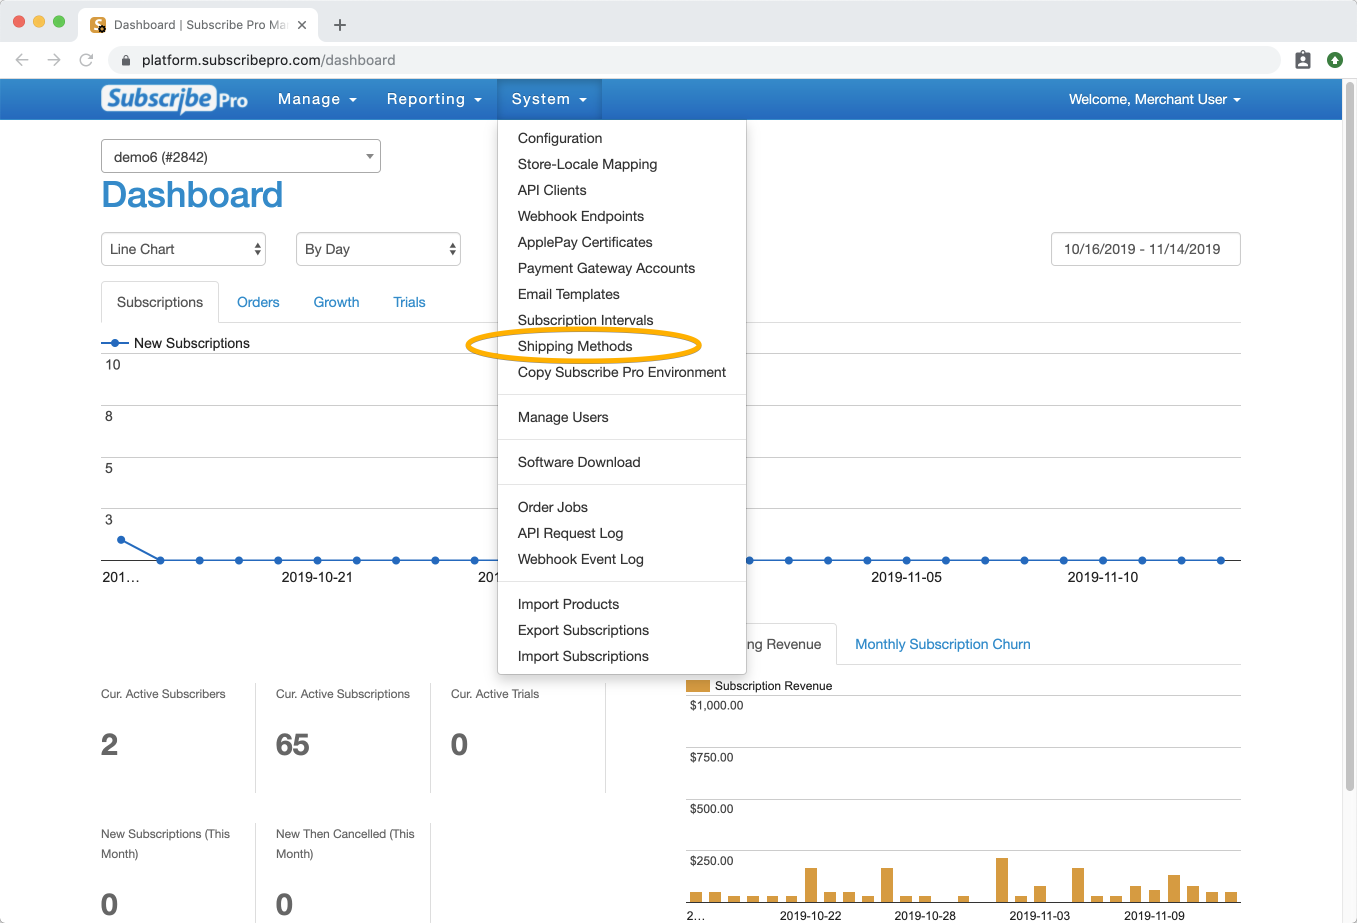
Task: Click the 2019-11-05 axis label on line chart
Action: (x=906, y=577)
